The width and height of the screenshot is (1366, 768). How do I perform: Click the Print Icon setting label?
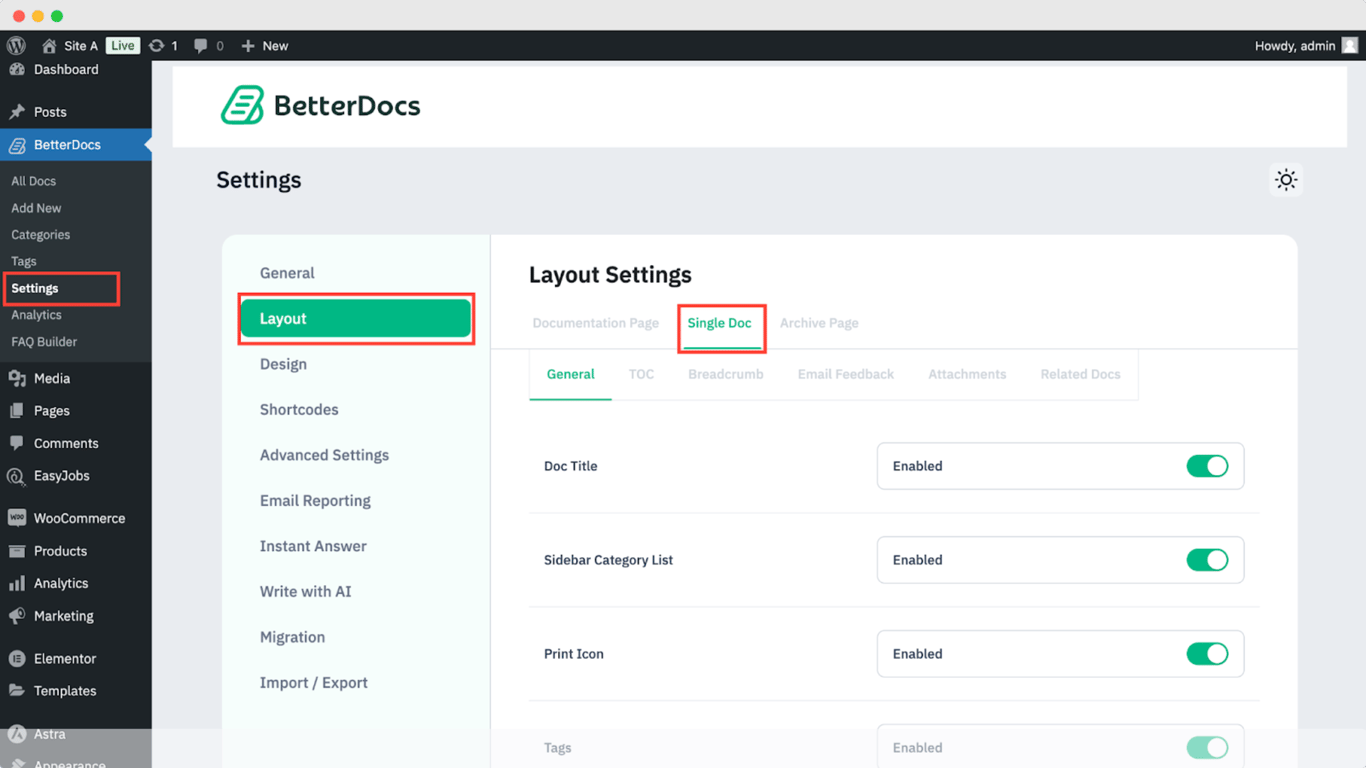574,654
